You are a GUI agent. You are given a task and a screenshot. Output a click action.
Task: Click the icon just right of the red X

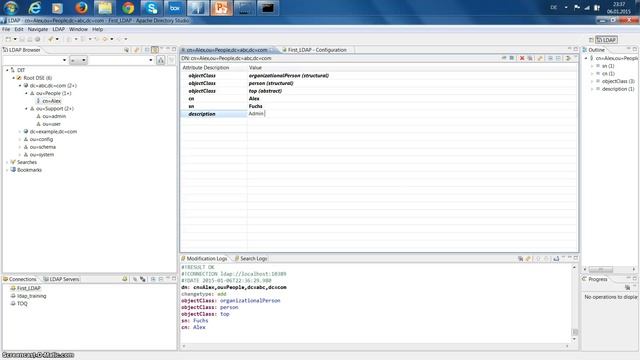coord(530,58)
